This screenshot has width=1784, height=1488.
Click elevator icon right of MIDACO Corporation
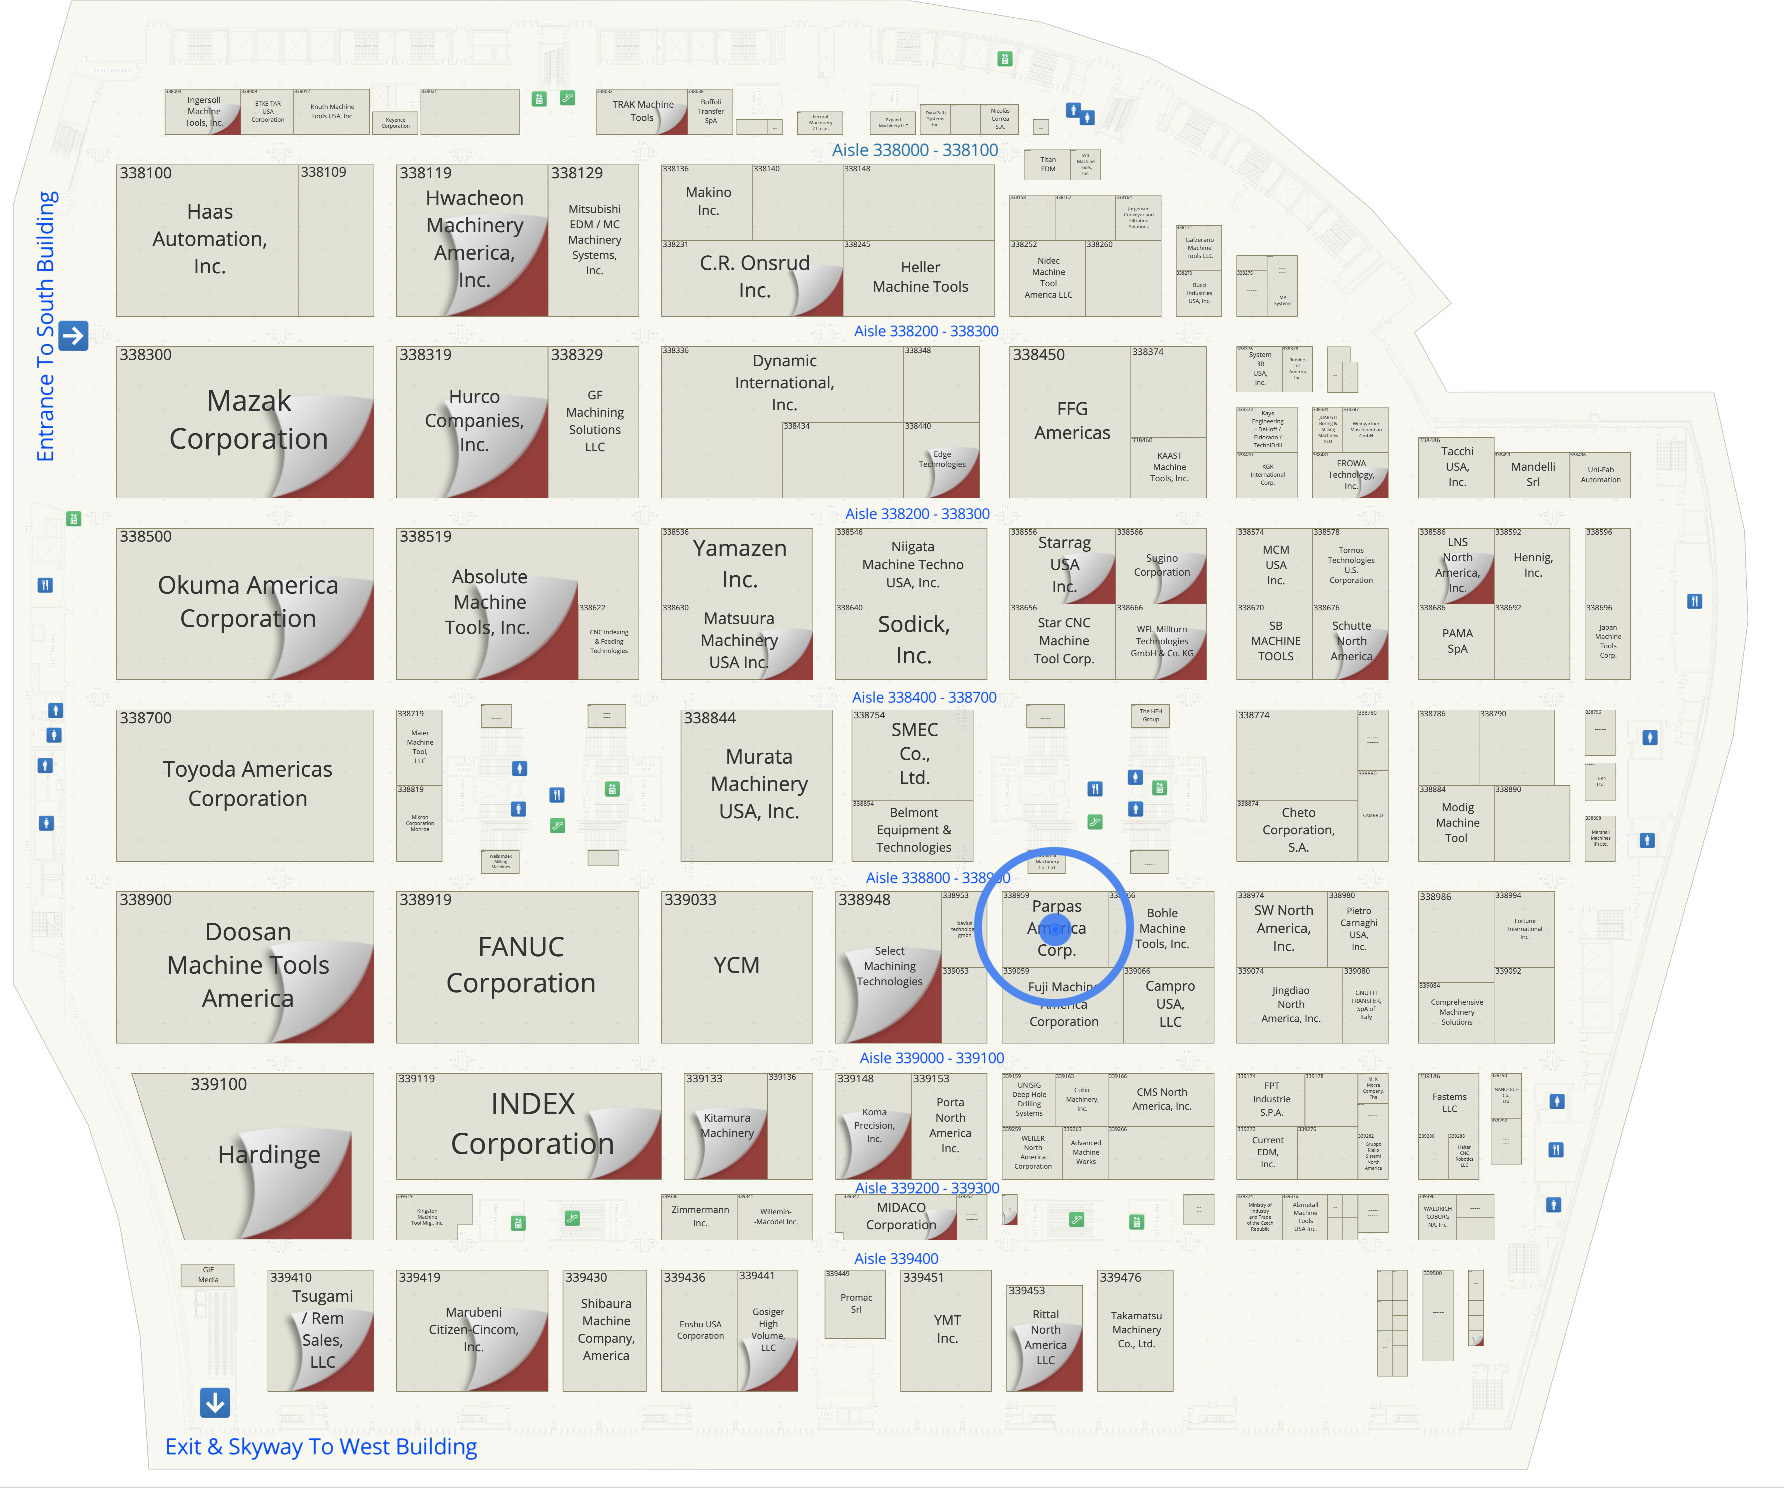click(1136, 1222)
